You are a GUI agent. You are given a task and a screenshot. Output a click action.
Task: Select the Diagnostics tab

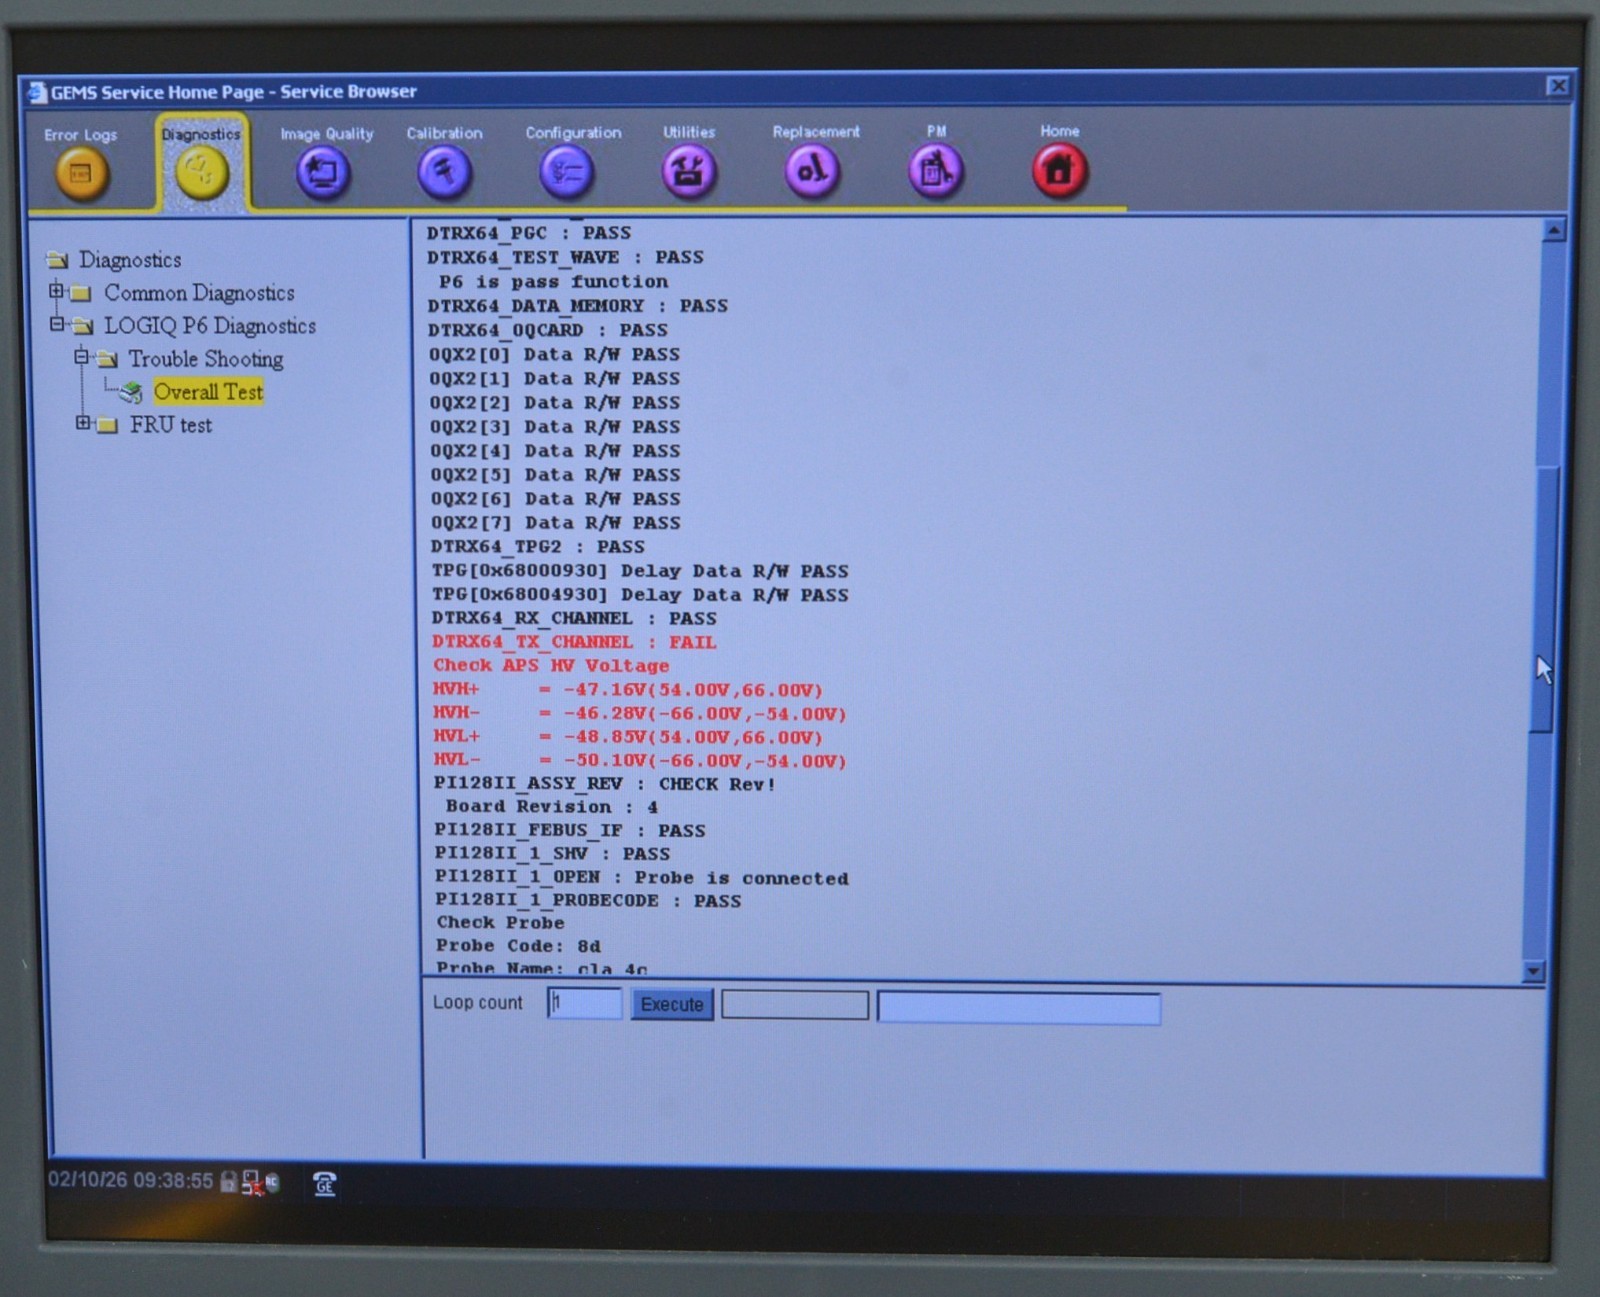[201, 165]
